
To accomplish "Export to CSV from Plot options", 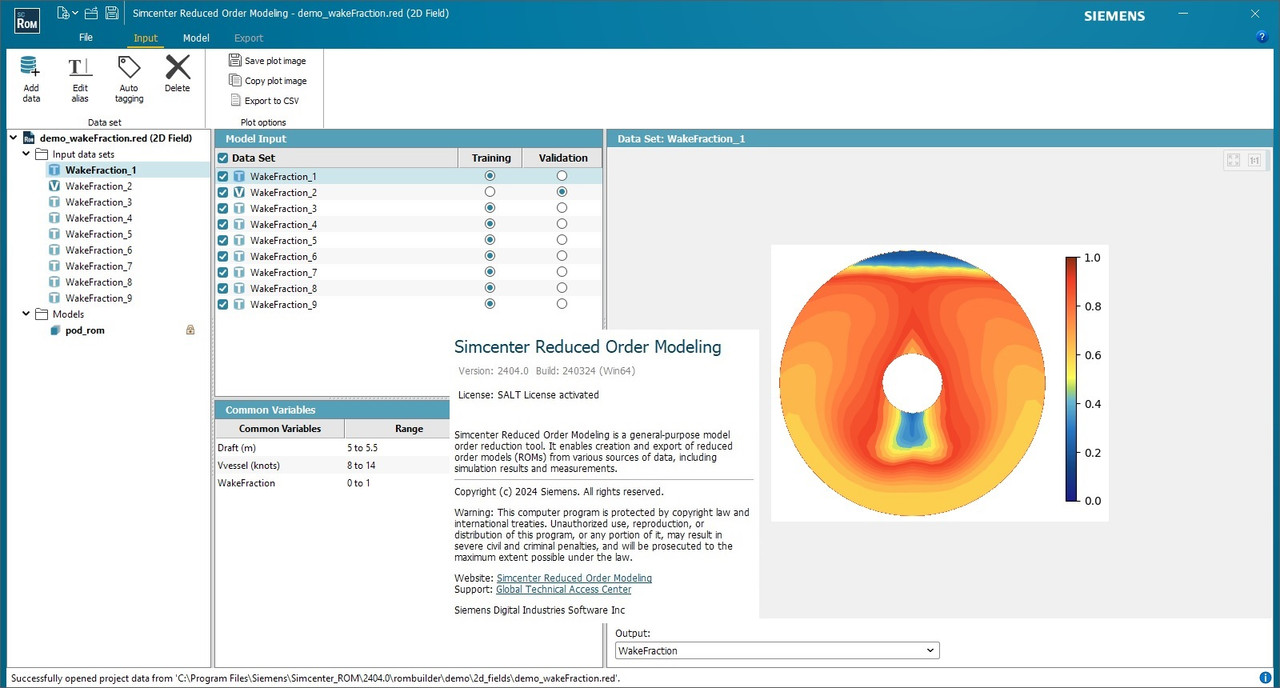I will click(x=264, y=101).
